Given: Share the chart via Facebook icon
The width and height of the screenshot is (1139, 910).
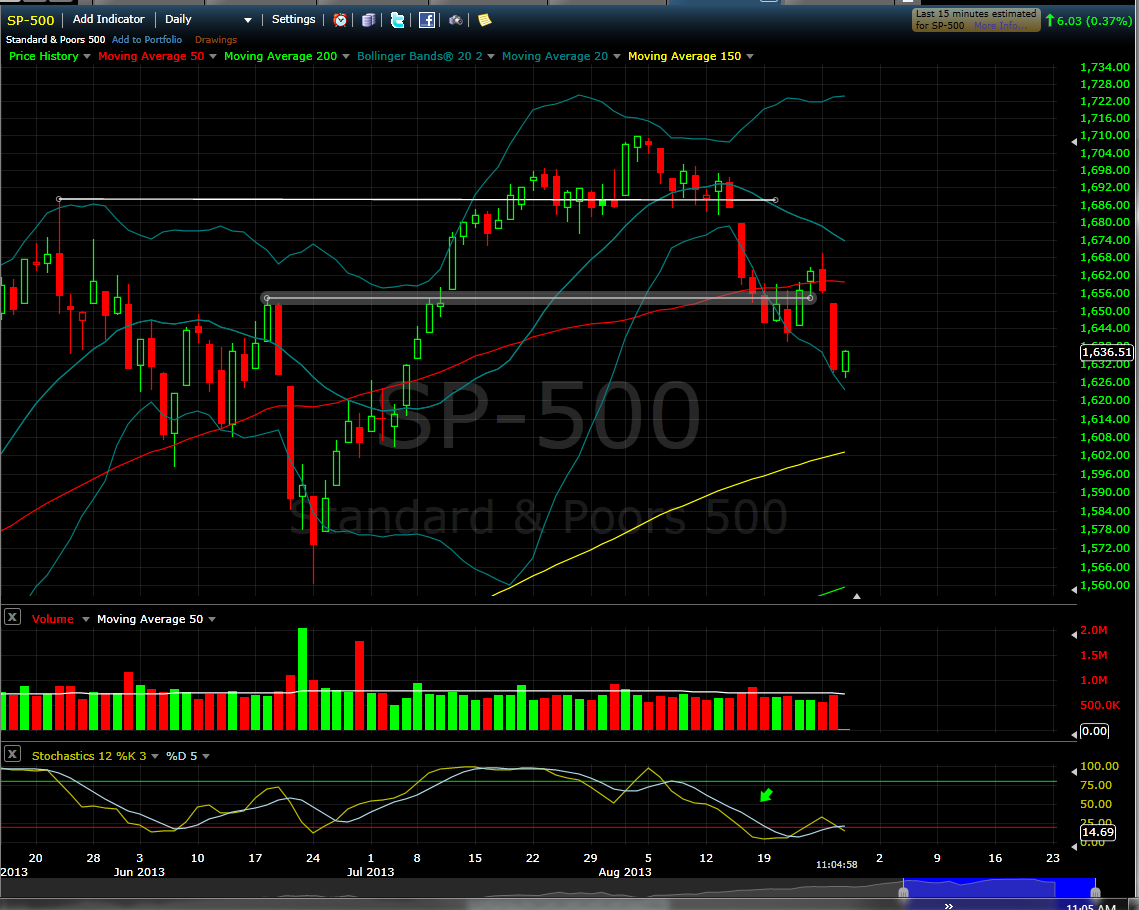Looking at the screenshot, I should (x=426, y=20).
